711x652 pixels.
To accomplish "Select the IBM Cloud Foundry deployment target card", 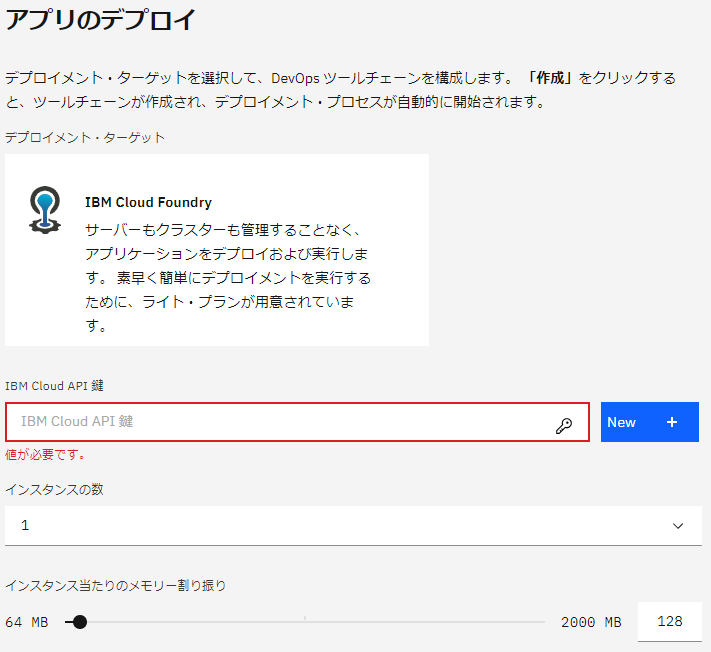I will point(217,250).
